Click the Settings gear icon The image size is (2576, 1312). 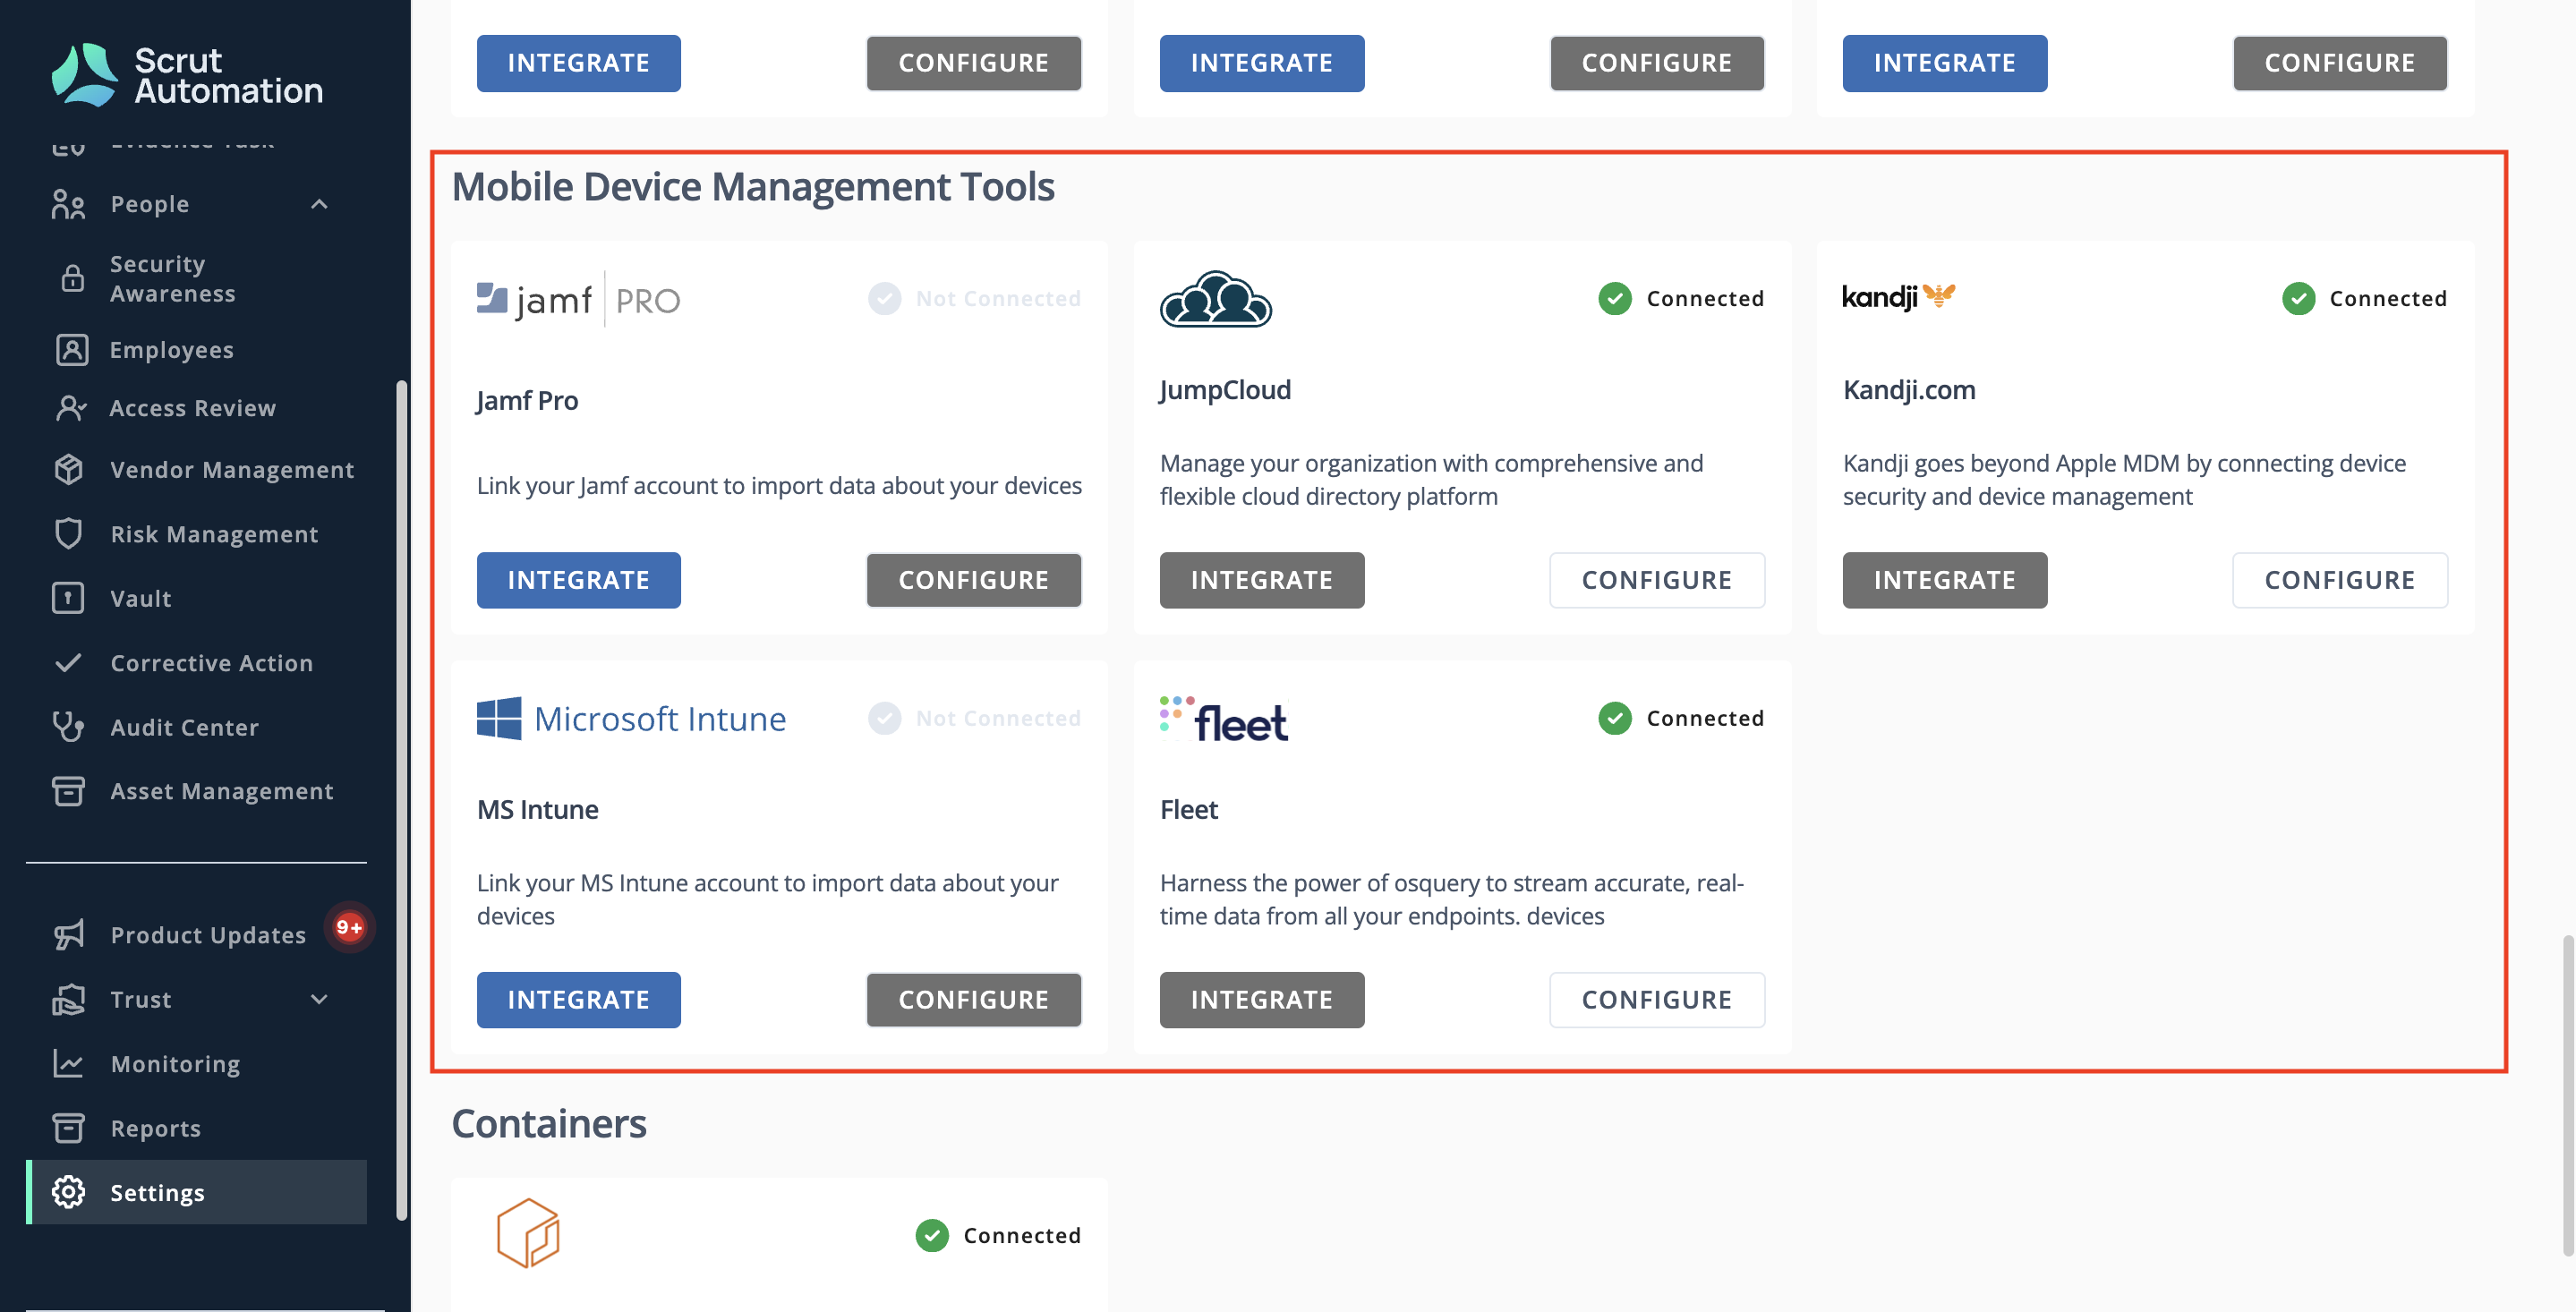pos(68,1192)
